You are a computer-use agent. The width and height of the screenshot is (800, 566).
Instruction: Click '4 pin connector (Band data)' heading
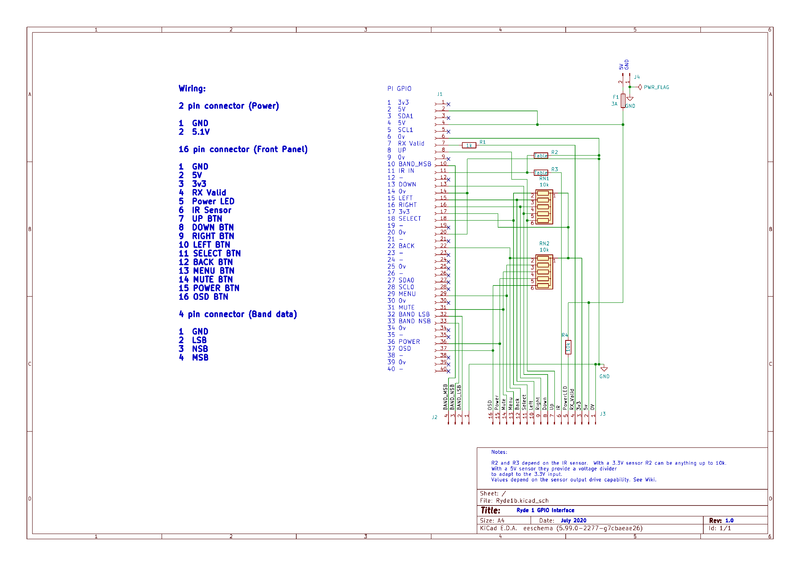[x=238, y=313]
